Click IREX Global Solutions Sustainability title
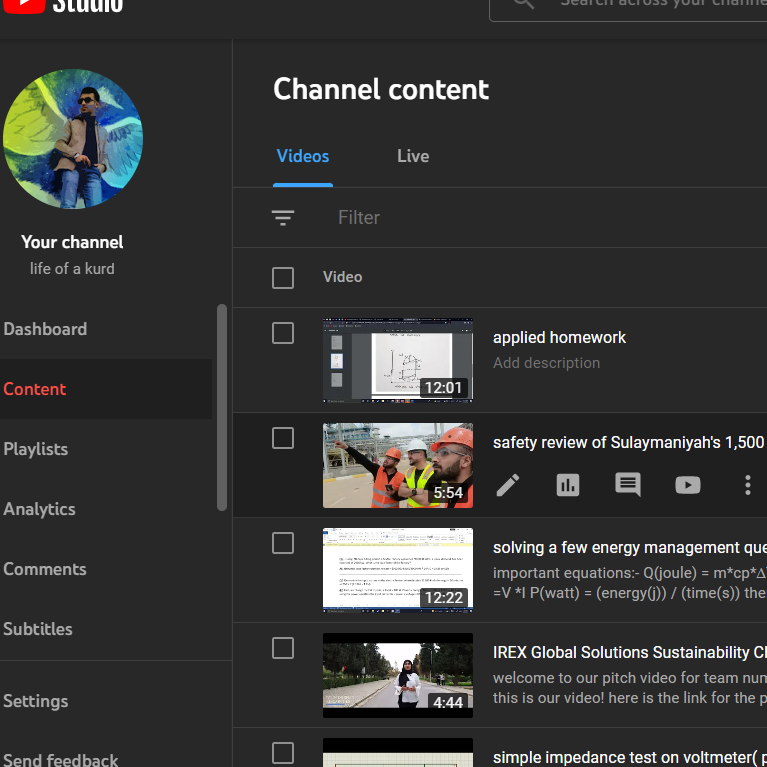 click(x=630, y=652)
